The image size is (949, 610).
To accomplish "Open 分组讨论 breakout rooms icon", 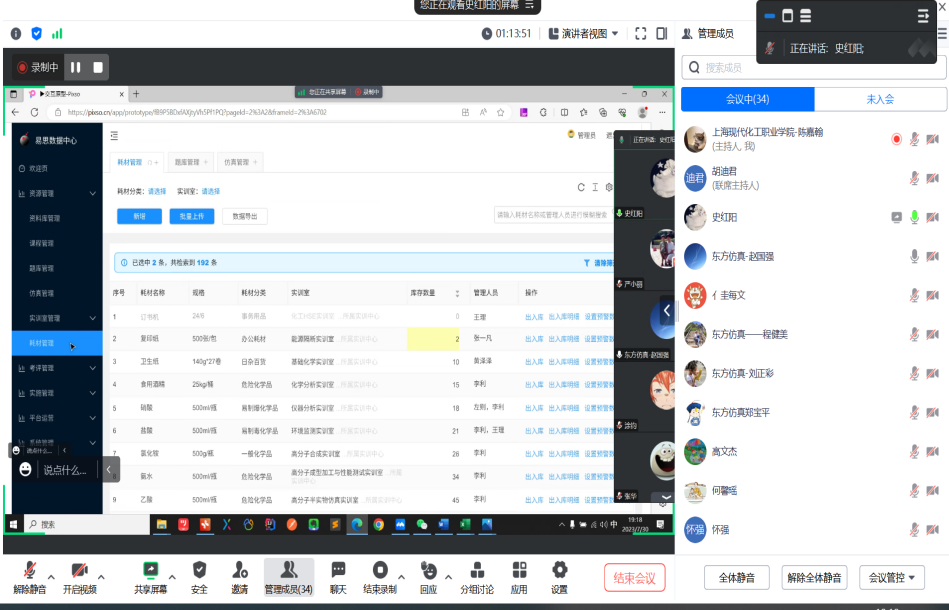I will (477, 570).
